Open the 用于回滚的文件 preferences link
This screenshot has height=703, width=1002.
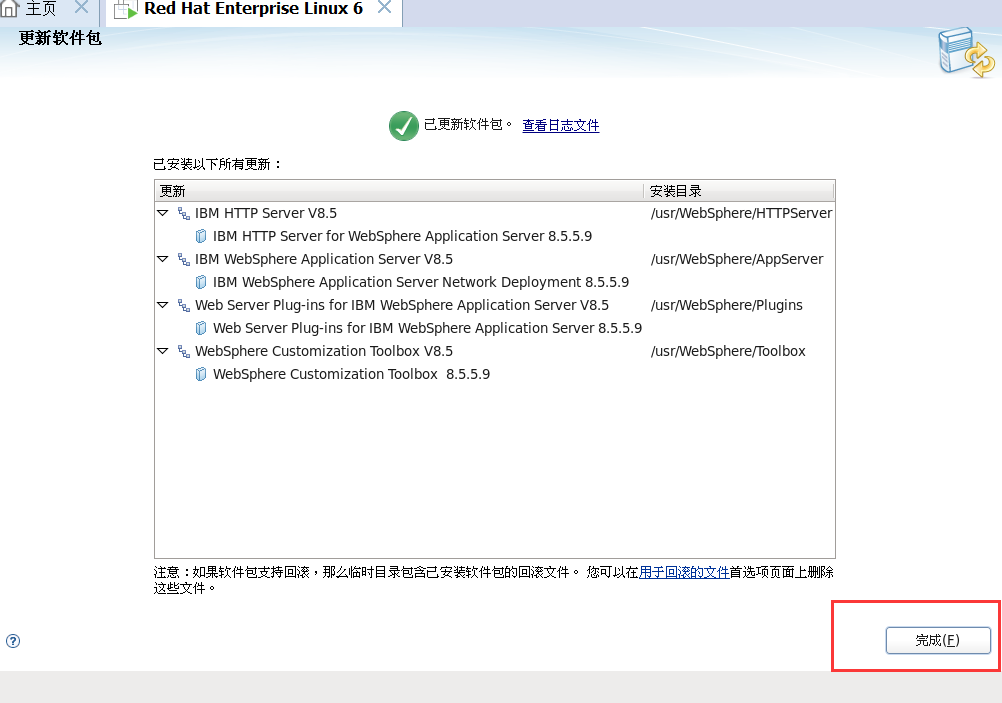(684, 572)
